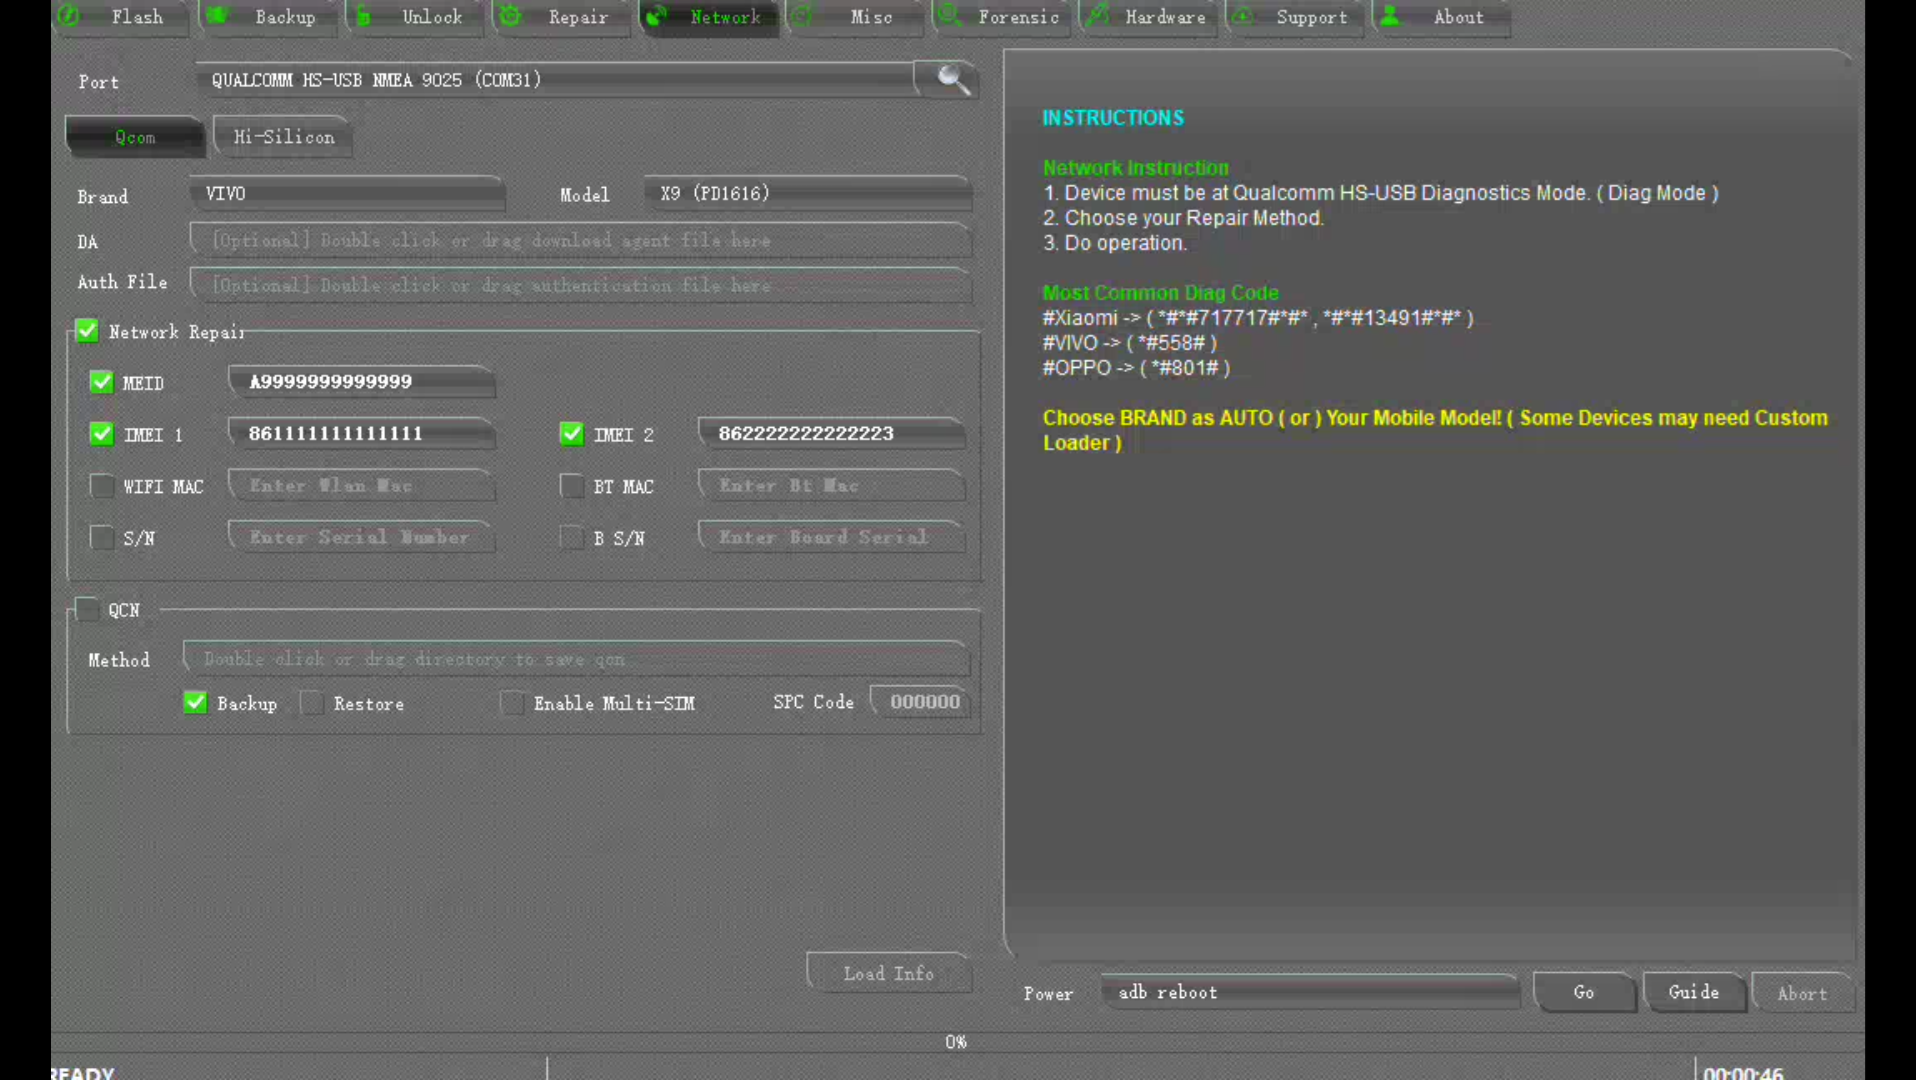Click the Auth File input field
This screenshot has width=1916, height=1080.
click(580, 286)
